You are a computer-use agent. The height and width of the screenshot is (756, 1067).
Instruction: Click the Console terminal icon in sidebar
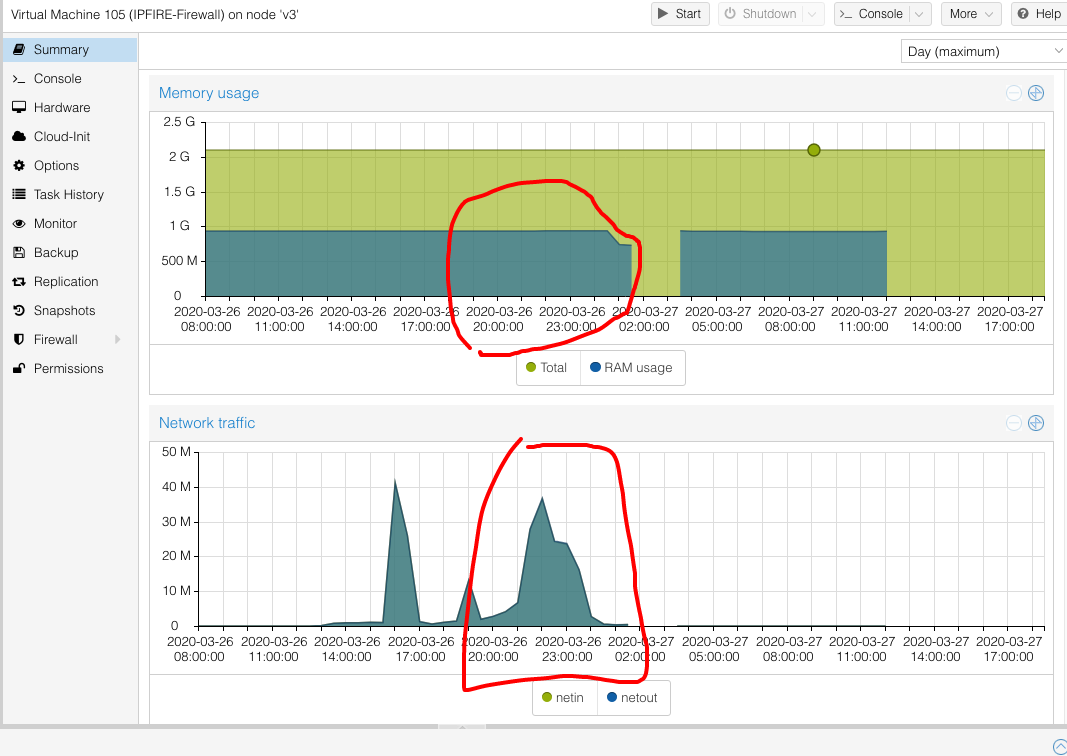(19, 79)
